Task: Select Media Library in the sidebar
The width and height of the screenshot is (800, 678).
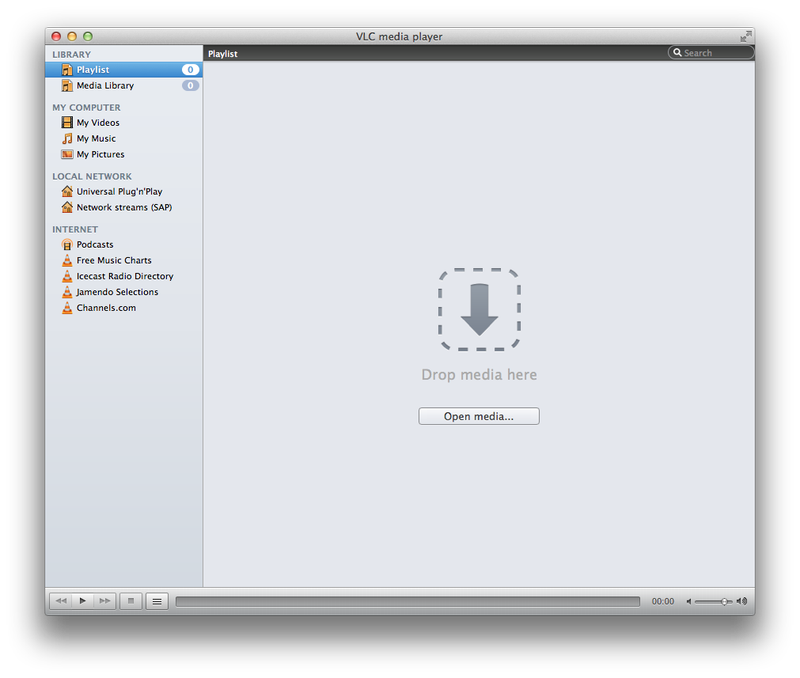Action: point(123,85)
